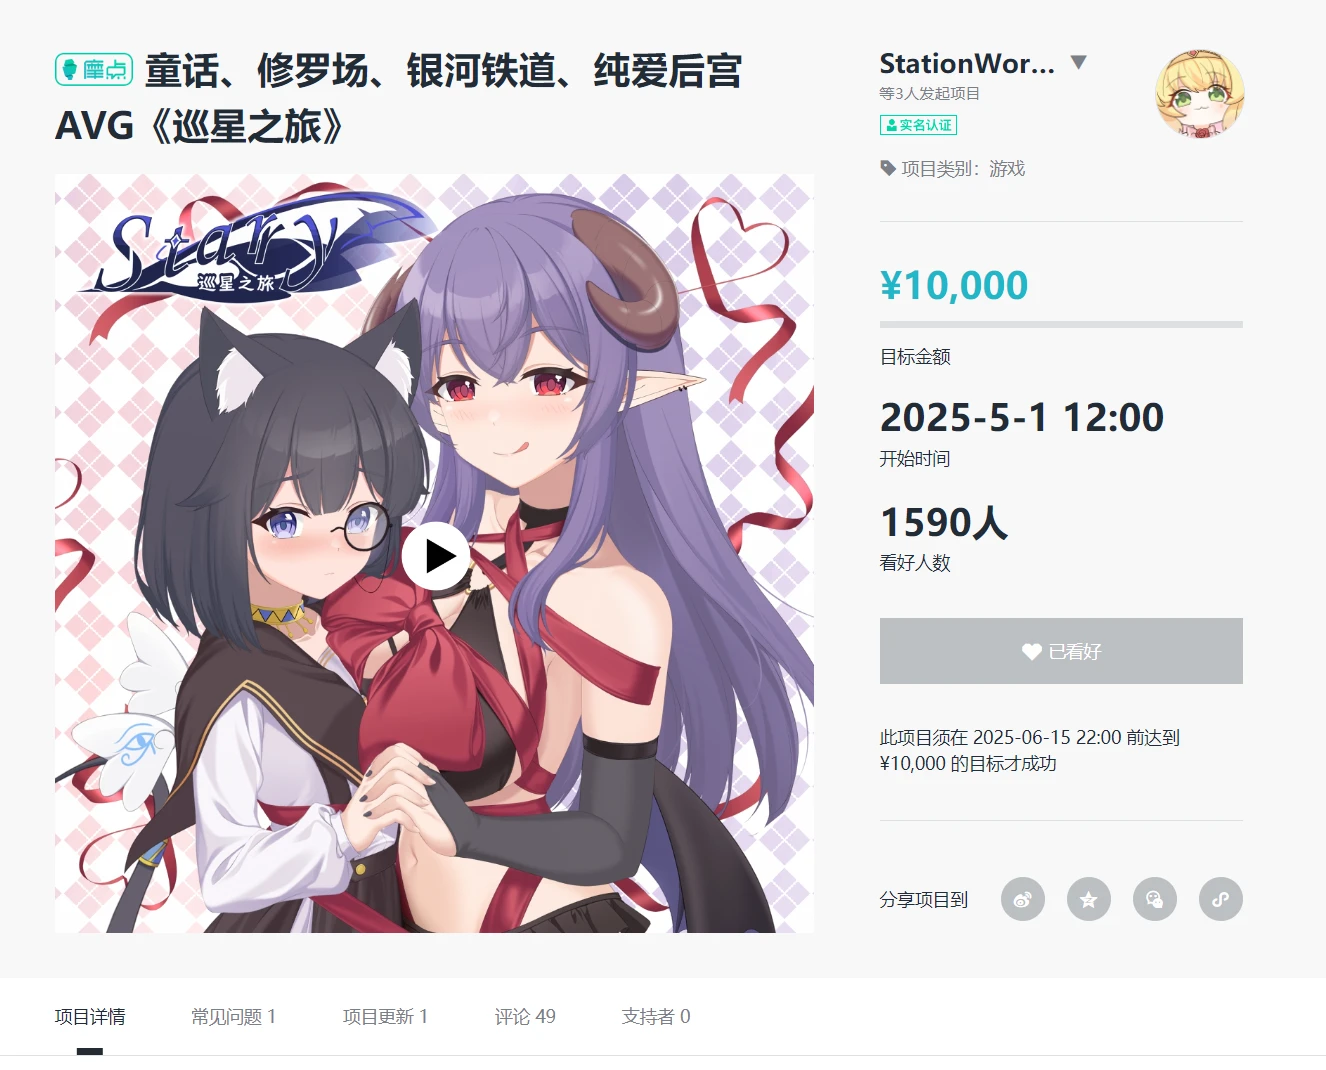Image resolution: width=1326 pixels, height=1070 pixels.
Task: Click the 游戏 category link
Action: pos(1007,168)
